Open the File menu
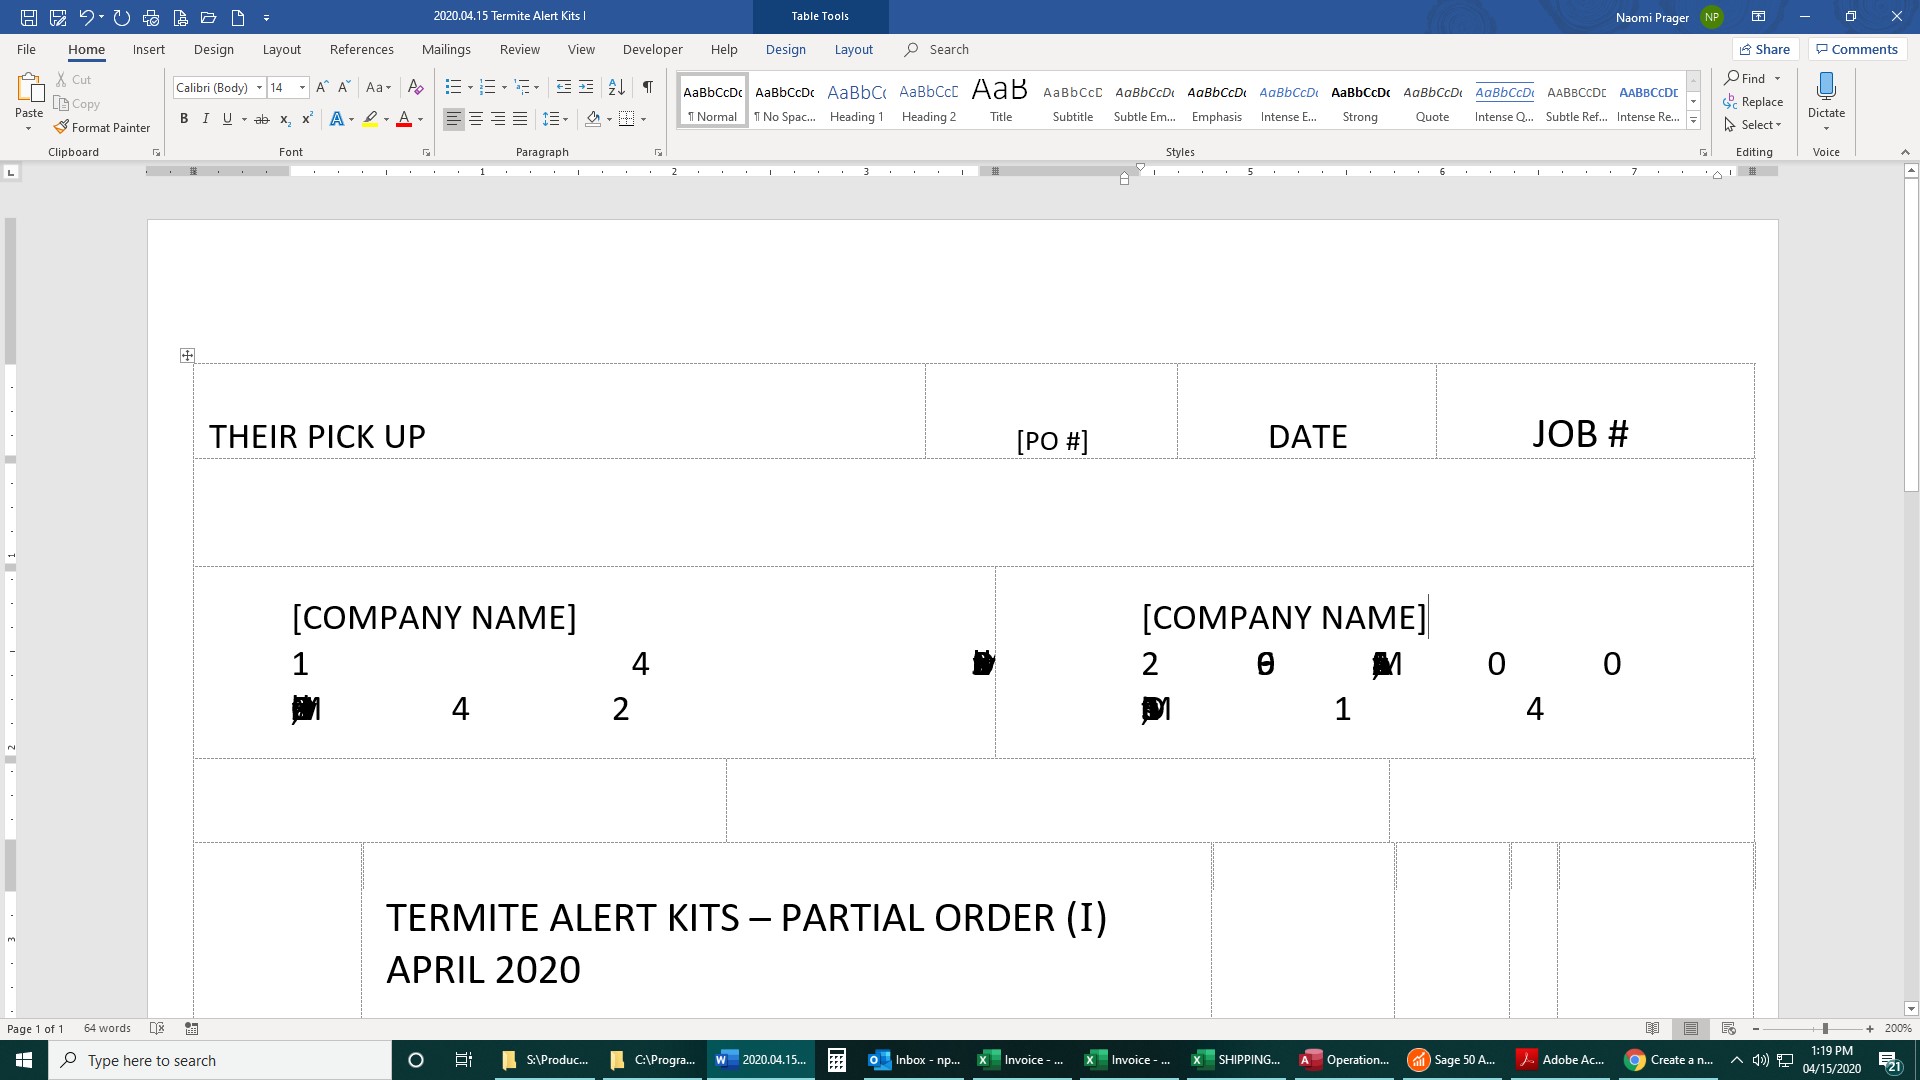Screen dimensions: 1920x1080 point(26,49)
